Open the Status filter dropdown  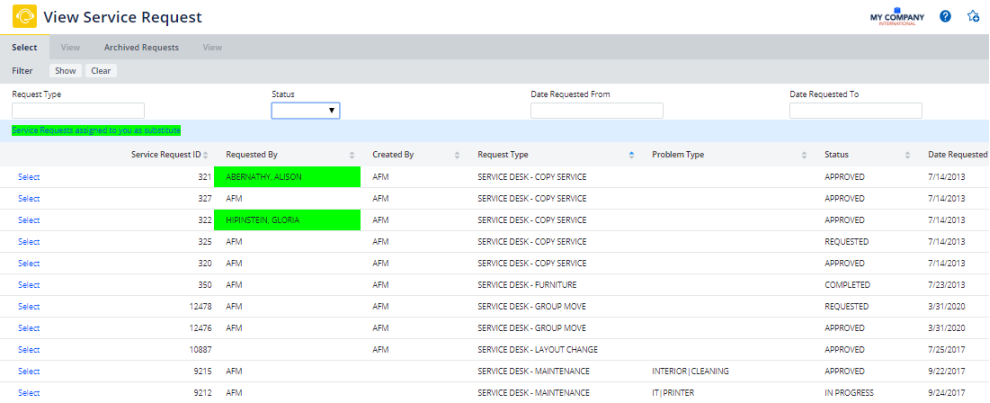click(305, 111)
